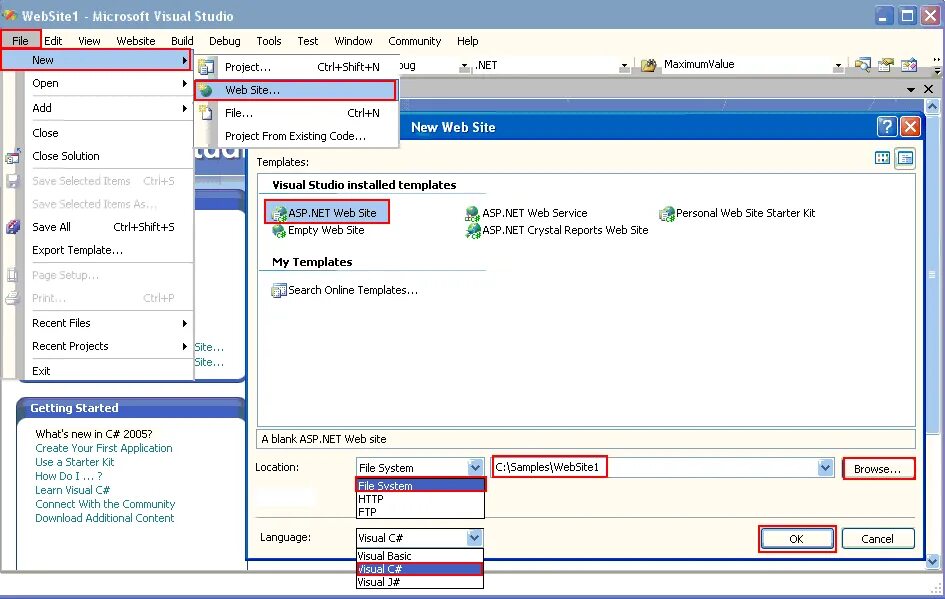Expand Recent Projects submenu
This screenshot has width=945, height=599.
[184, 346]
